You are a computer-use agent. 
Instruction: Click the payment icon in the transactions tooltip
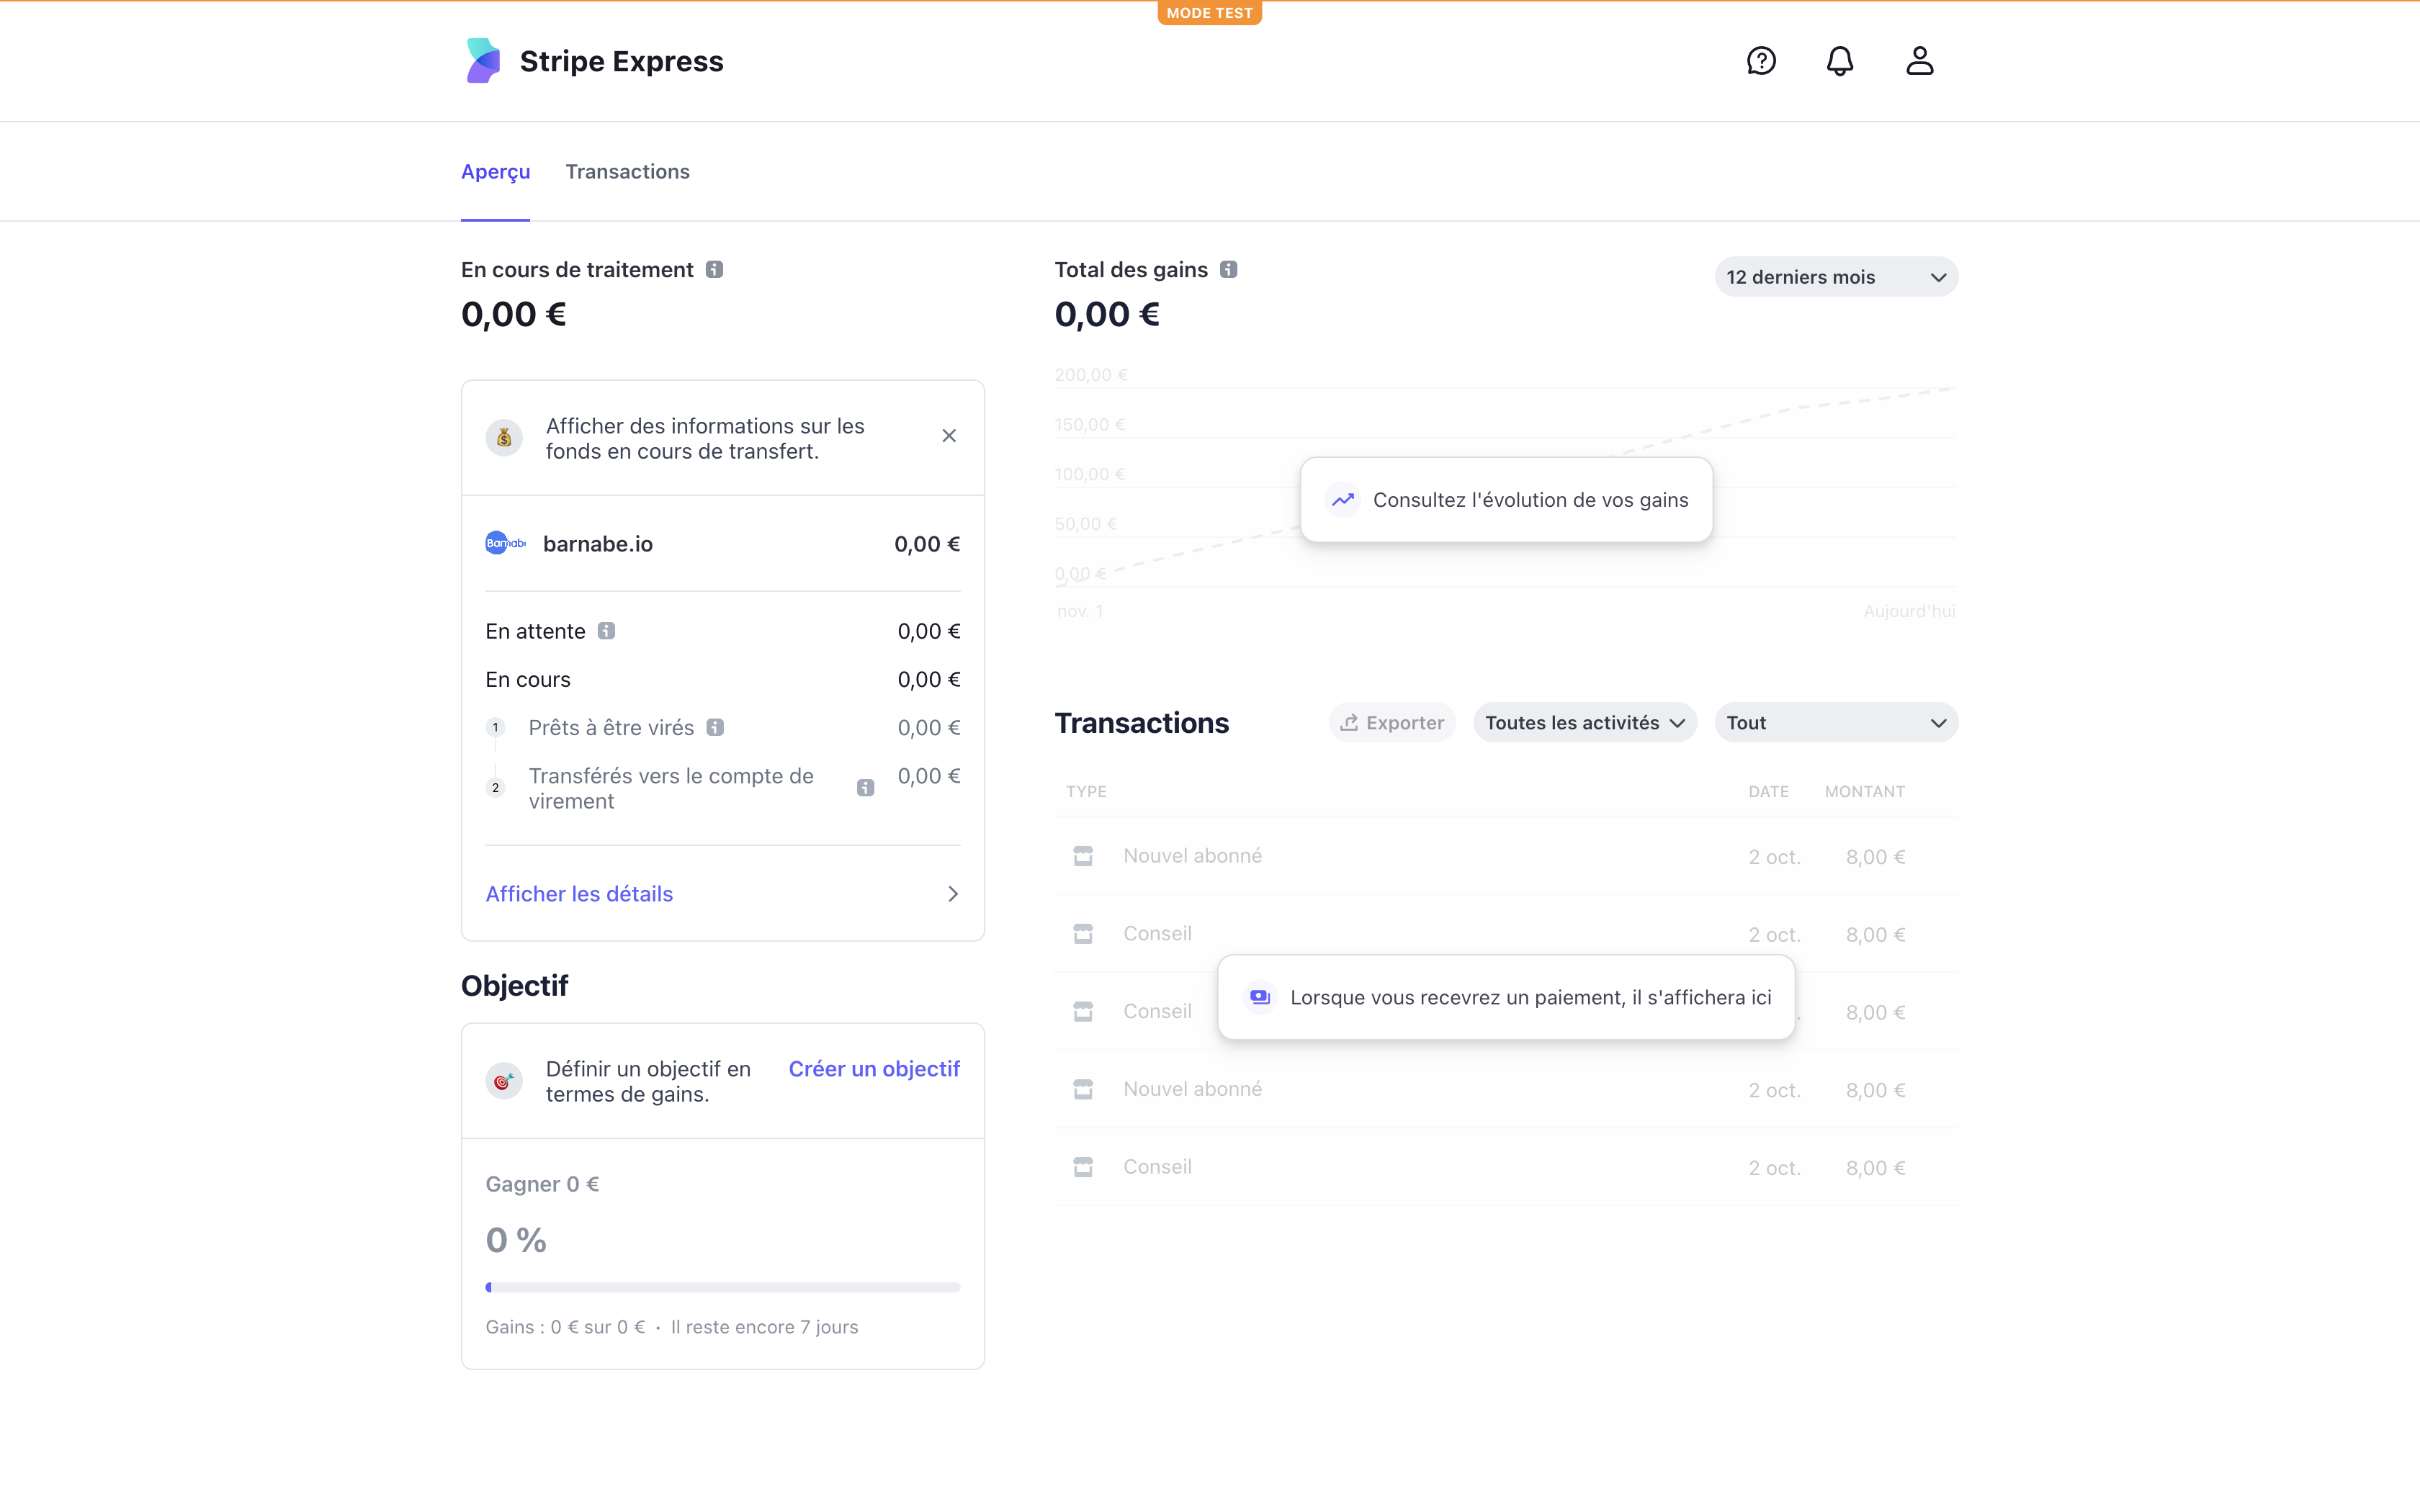(x=1260, y=997)
